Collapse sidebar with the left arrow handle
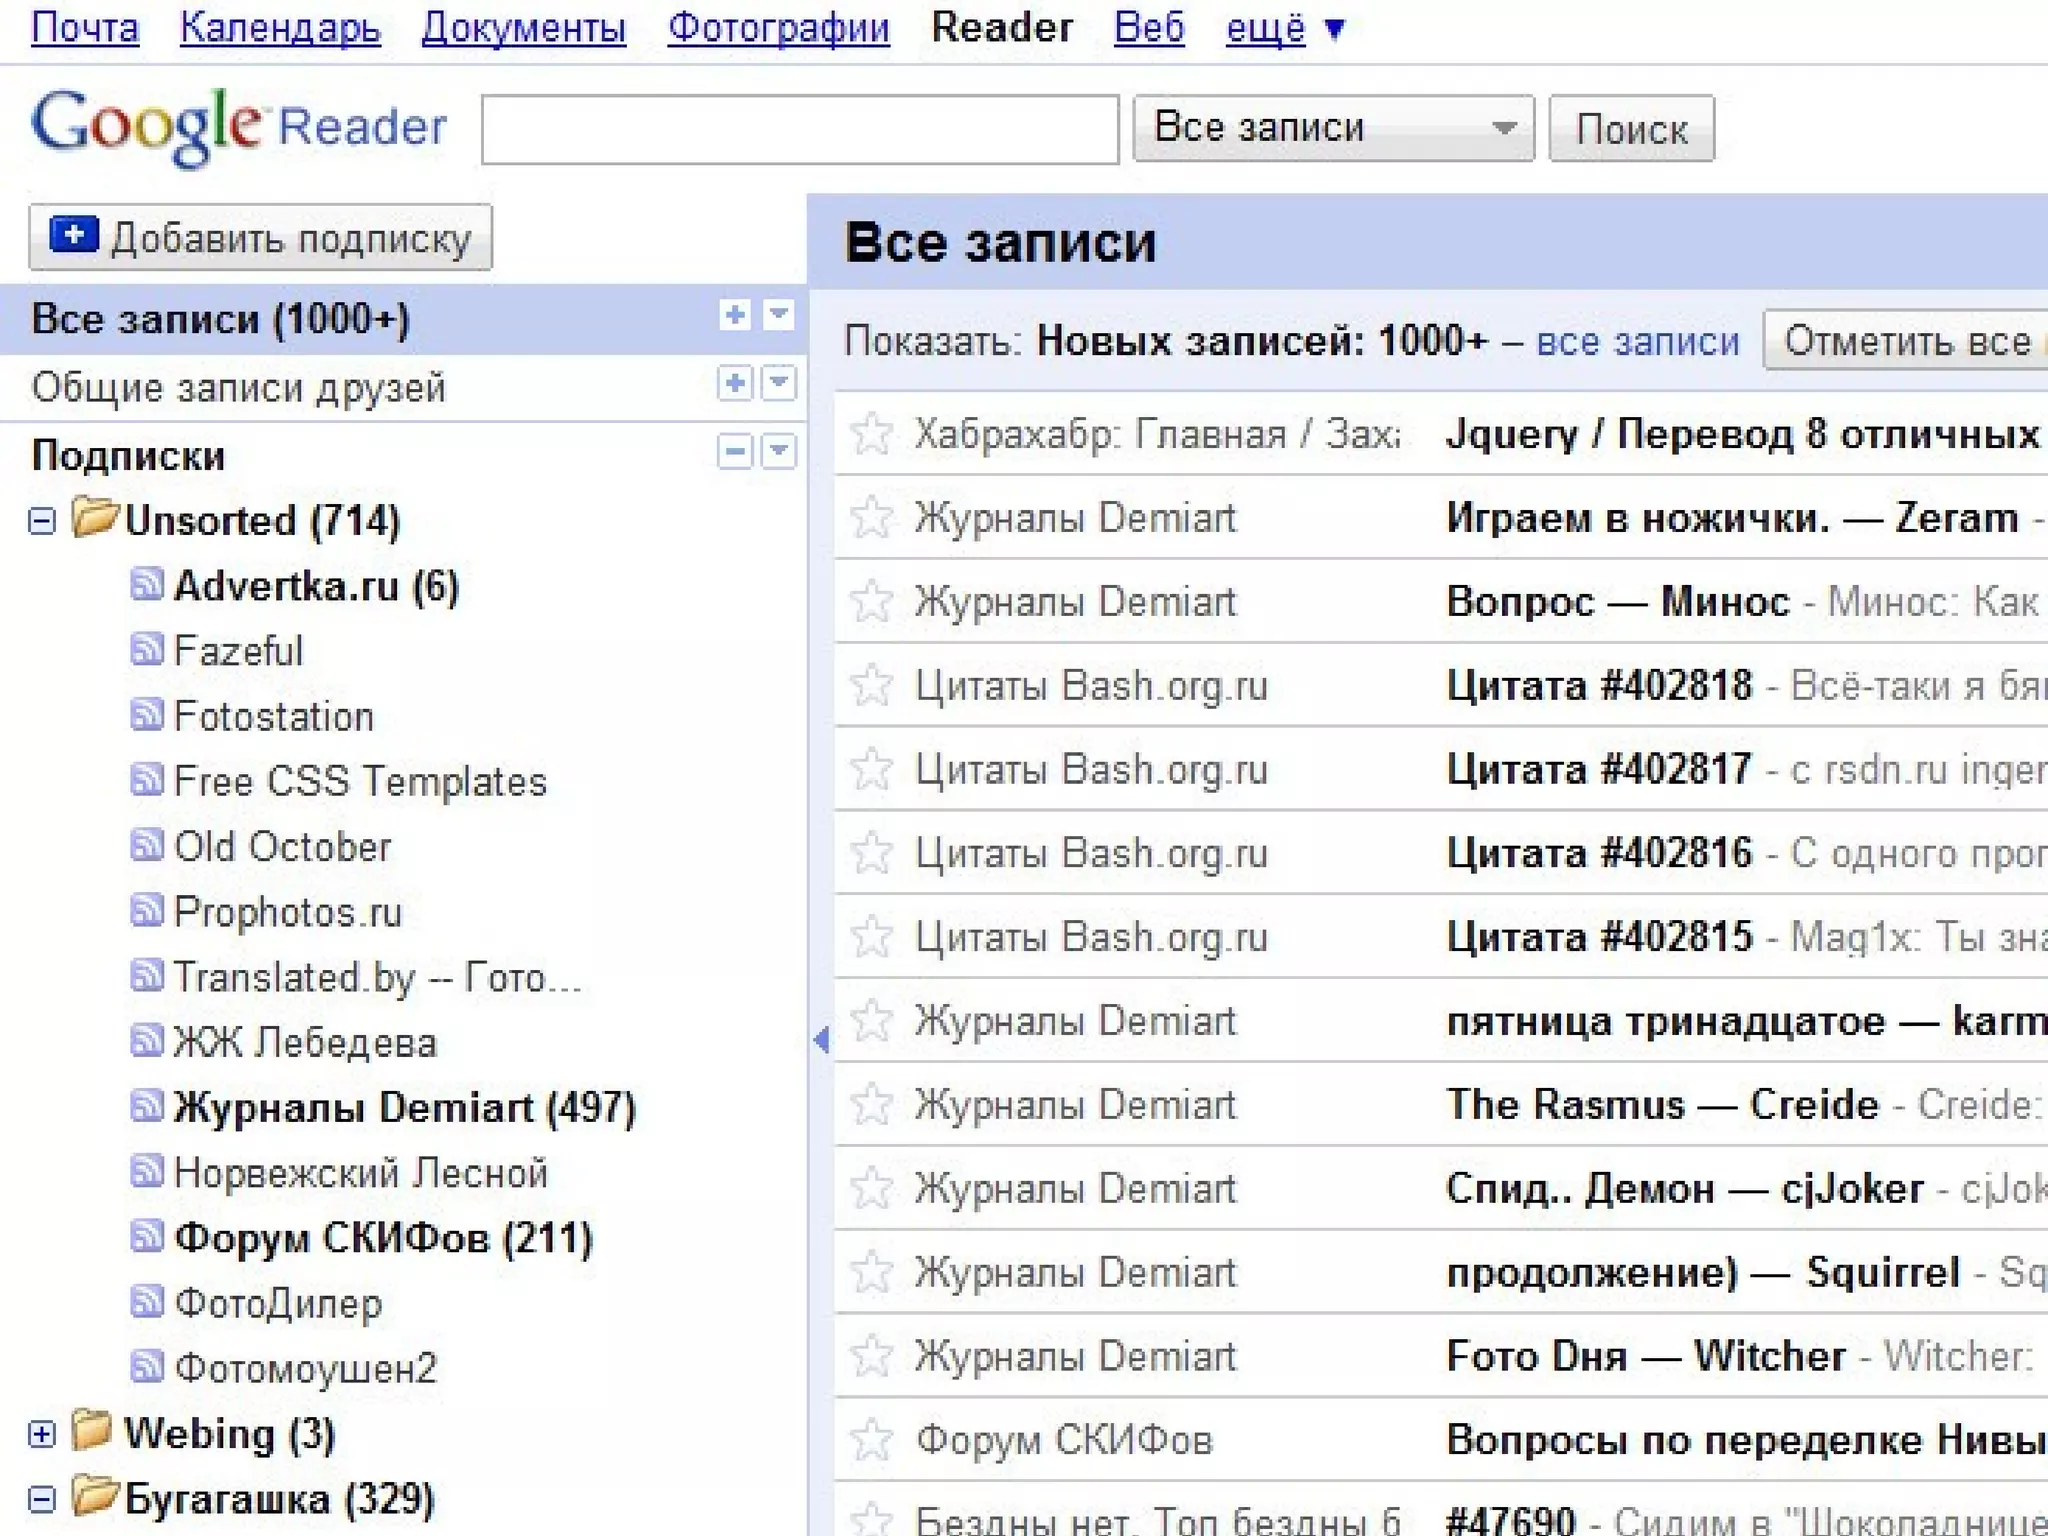Screen dimensions: 2048x1536 [x=821, y=1040]
